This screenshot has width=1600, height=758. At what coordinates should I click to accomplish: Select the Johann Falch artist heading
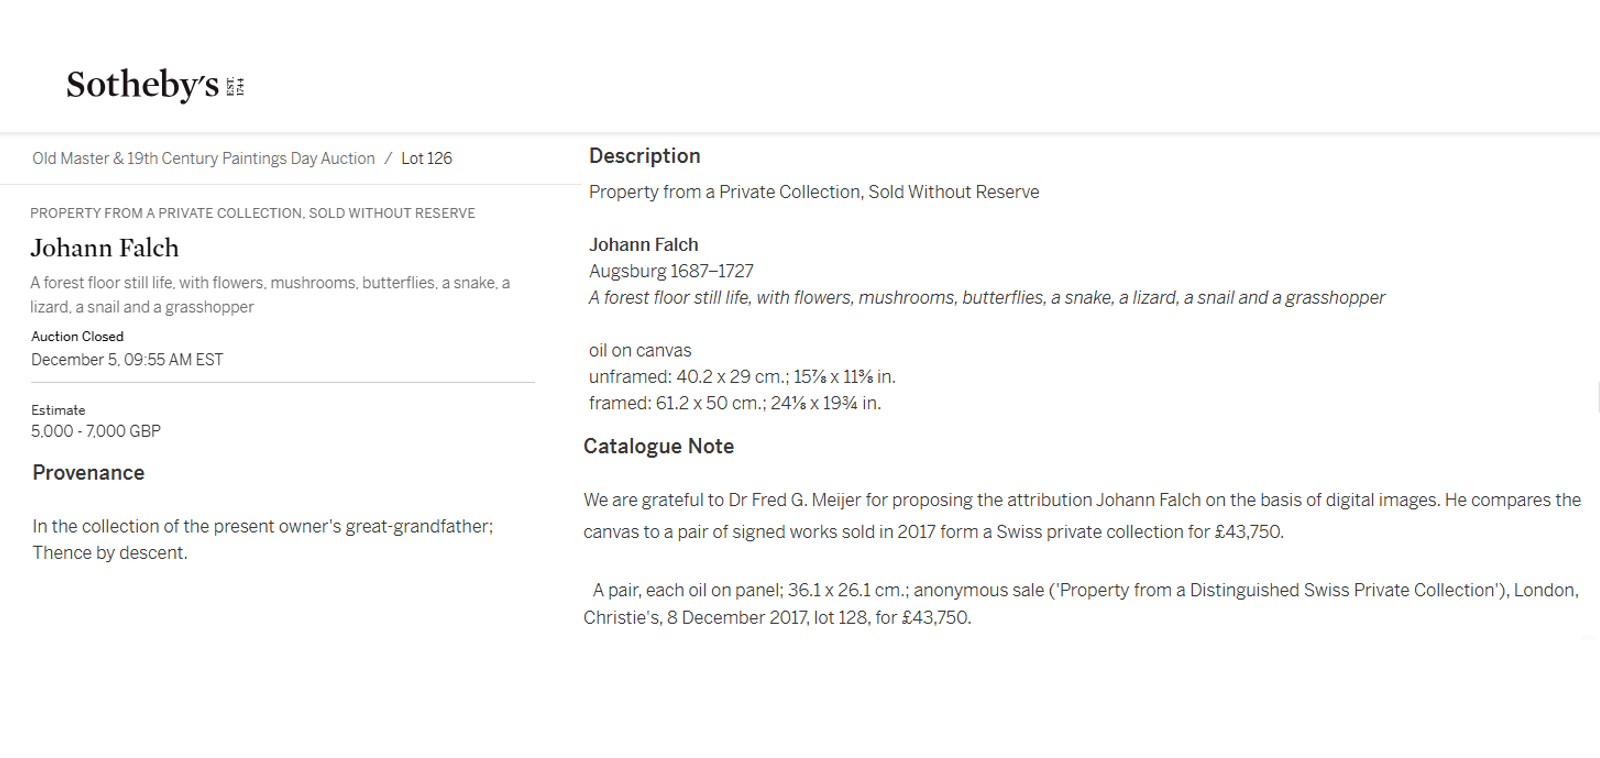click(x=104, y=248)
